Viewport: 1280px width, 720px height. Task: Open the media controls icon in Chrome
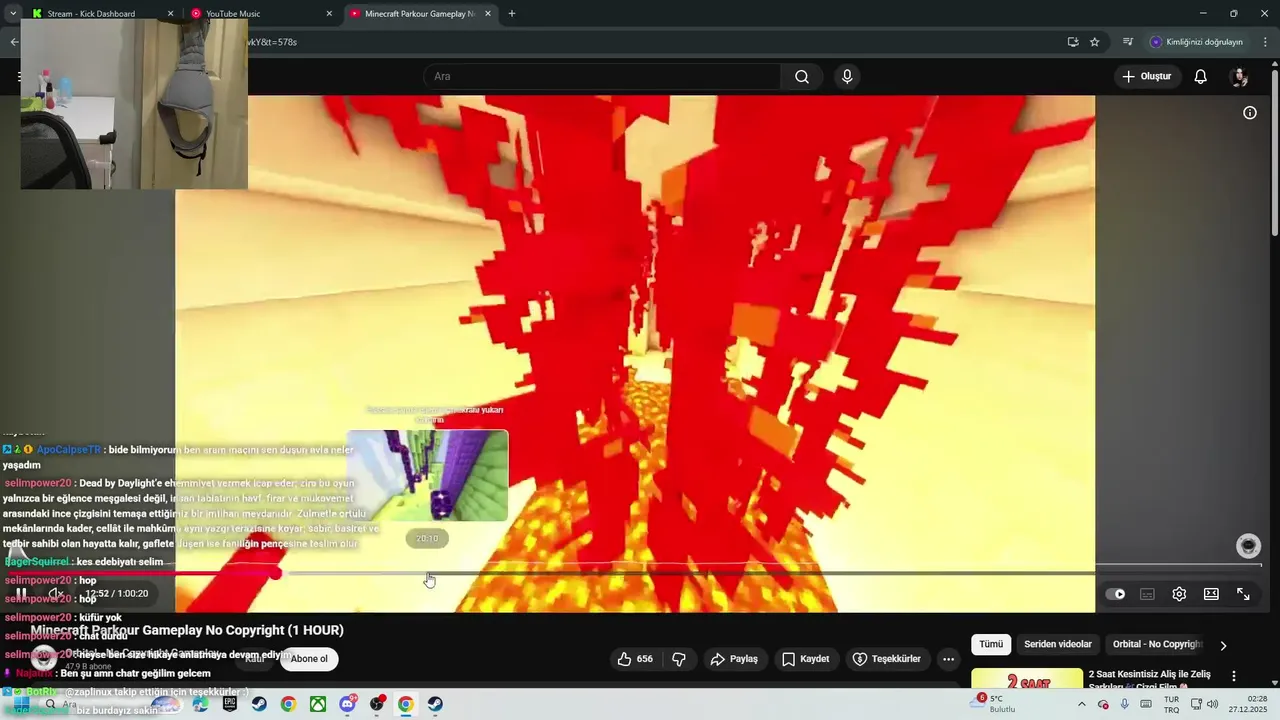pos(1128,42)
